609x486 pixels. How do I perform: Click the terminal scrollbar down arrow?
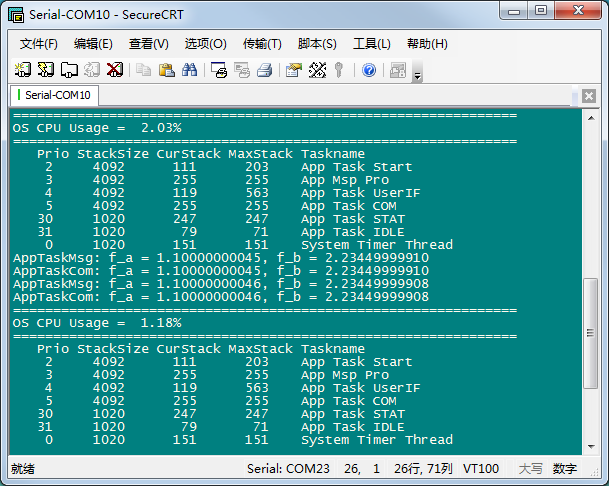591,447
